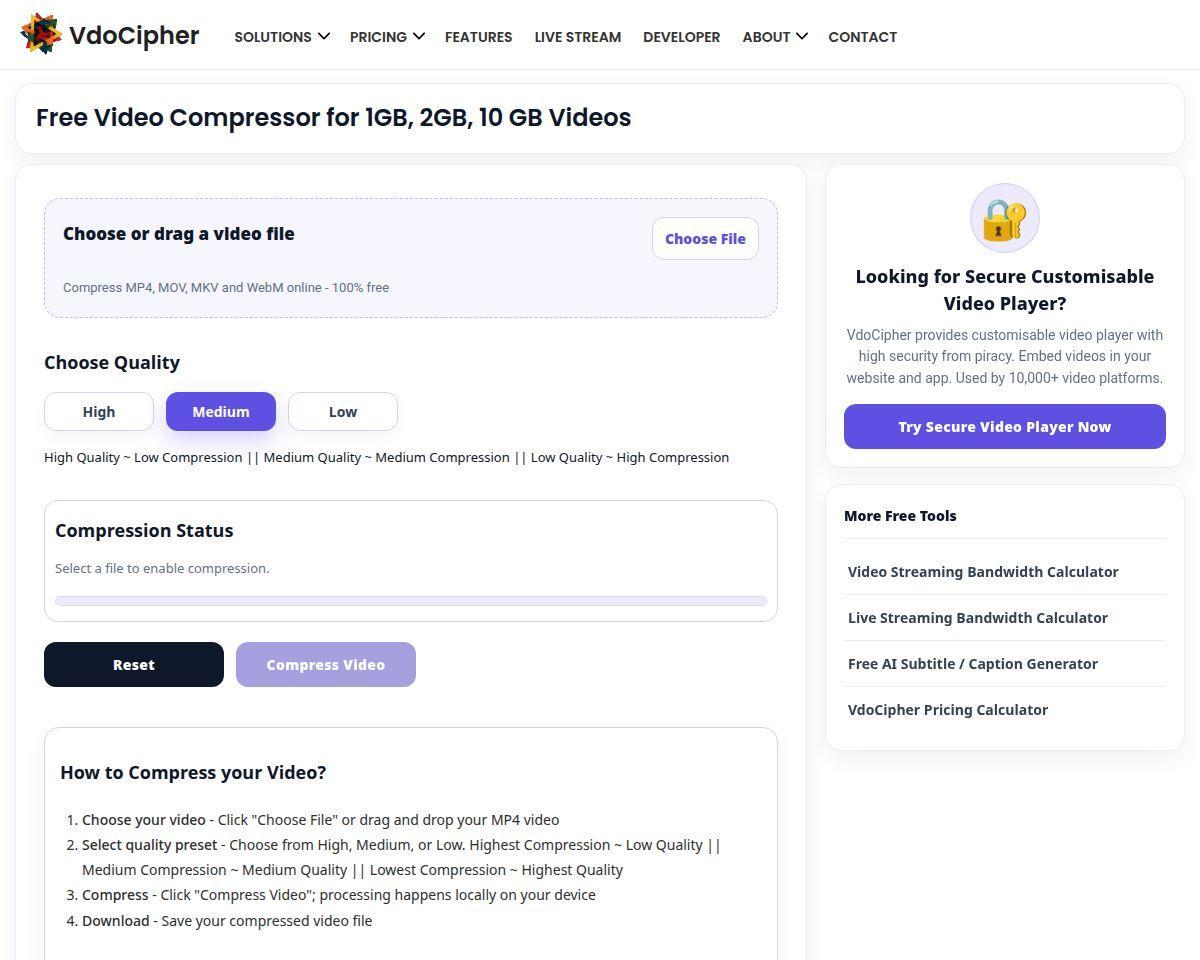
Task: Click the Reset button
Action: pyautogui.click(x=134, y=664)
